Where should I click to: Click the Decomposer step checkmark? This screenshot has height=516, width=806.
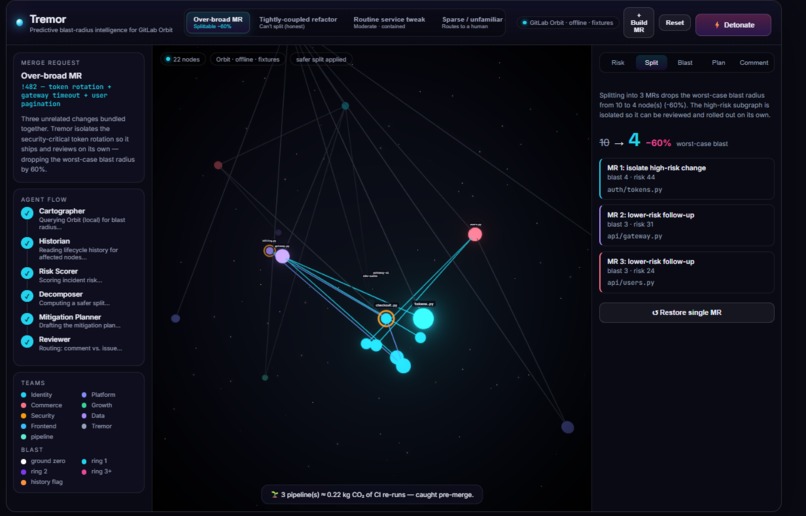coord(27,296)
